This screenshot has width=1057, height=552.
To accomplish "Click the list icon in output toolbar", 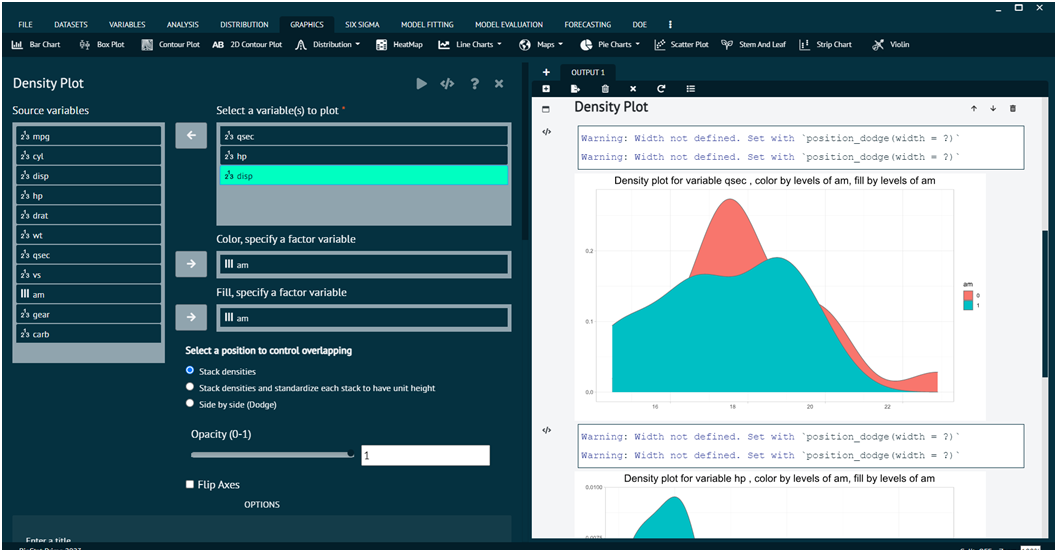I will pyautogui.click(x=690, y=89).
